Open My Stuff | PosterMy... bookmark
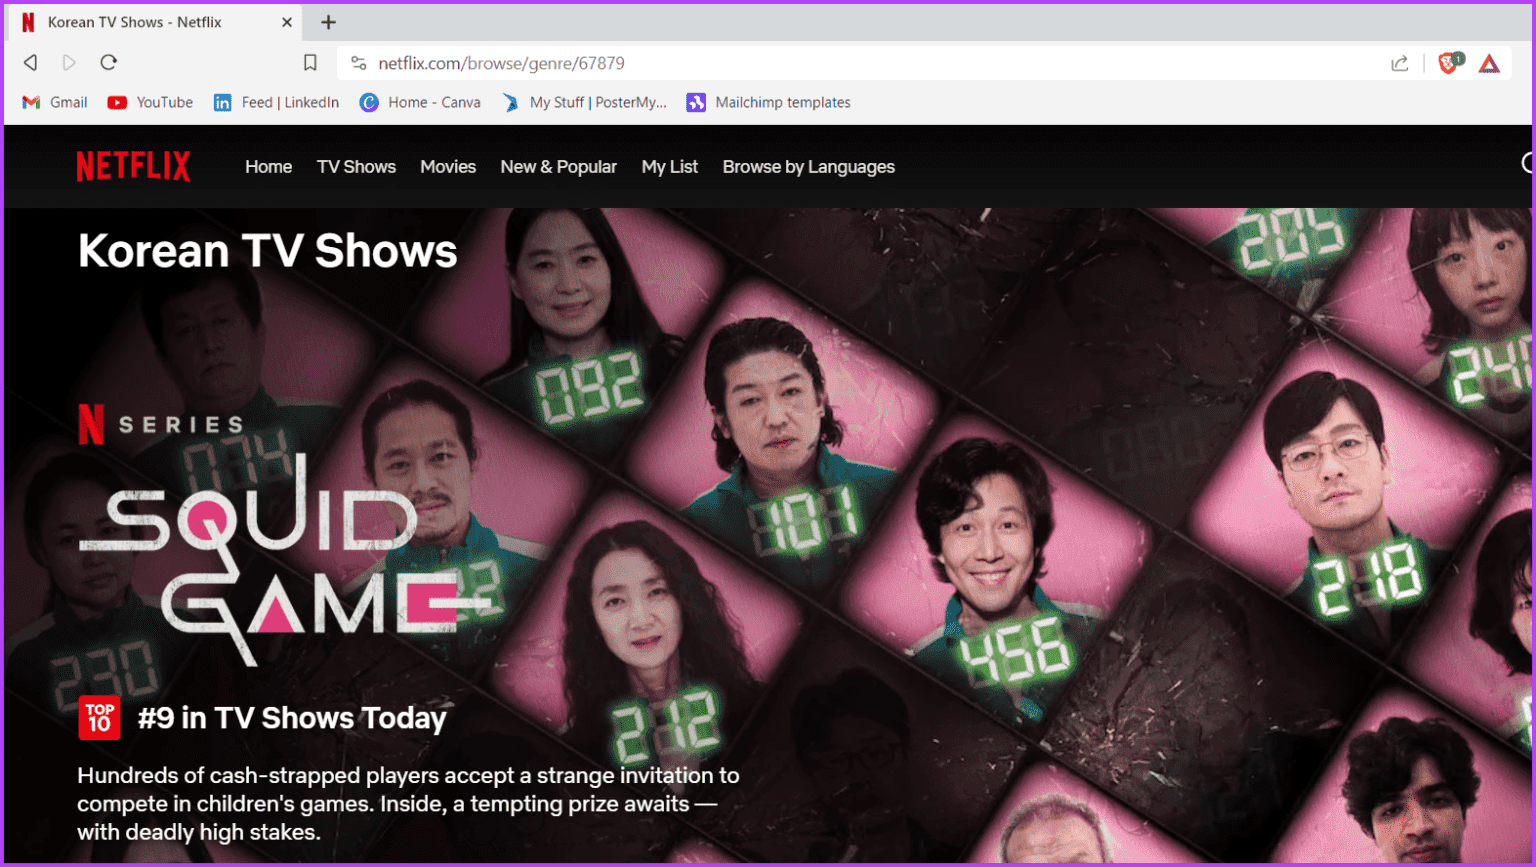This screenshot has height=867, width=1536. point(584,102)
